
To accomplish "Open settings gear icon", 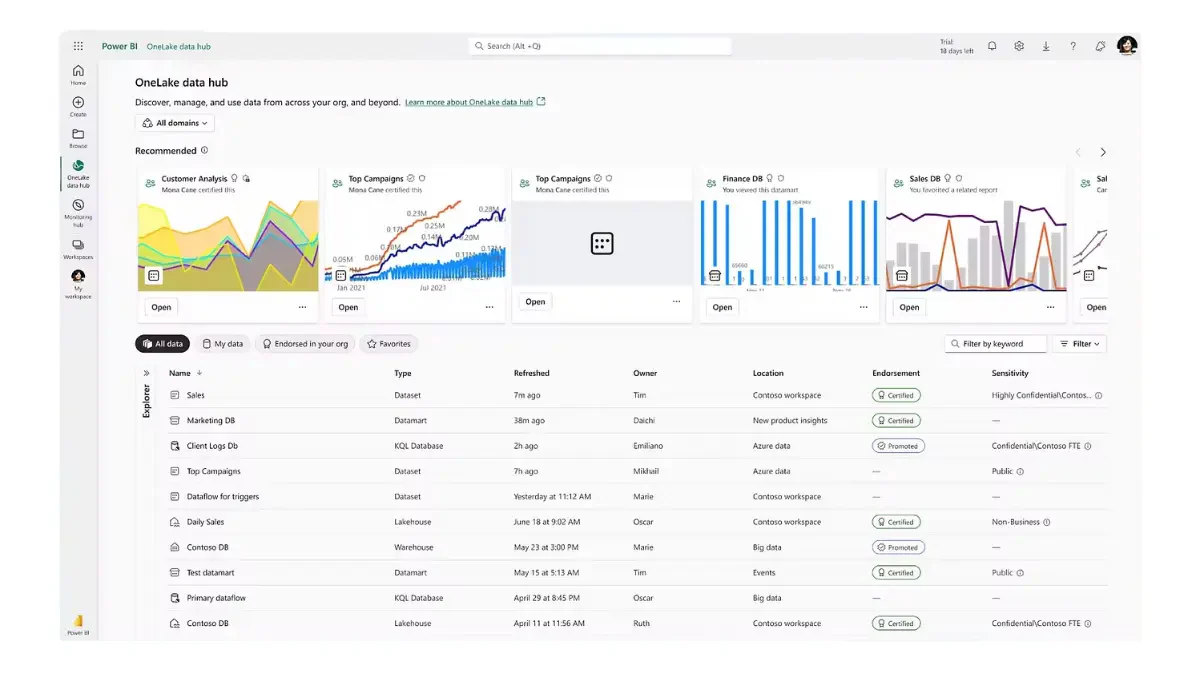I will point(1019,46).
